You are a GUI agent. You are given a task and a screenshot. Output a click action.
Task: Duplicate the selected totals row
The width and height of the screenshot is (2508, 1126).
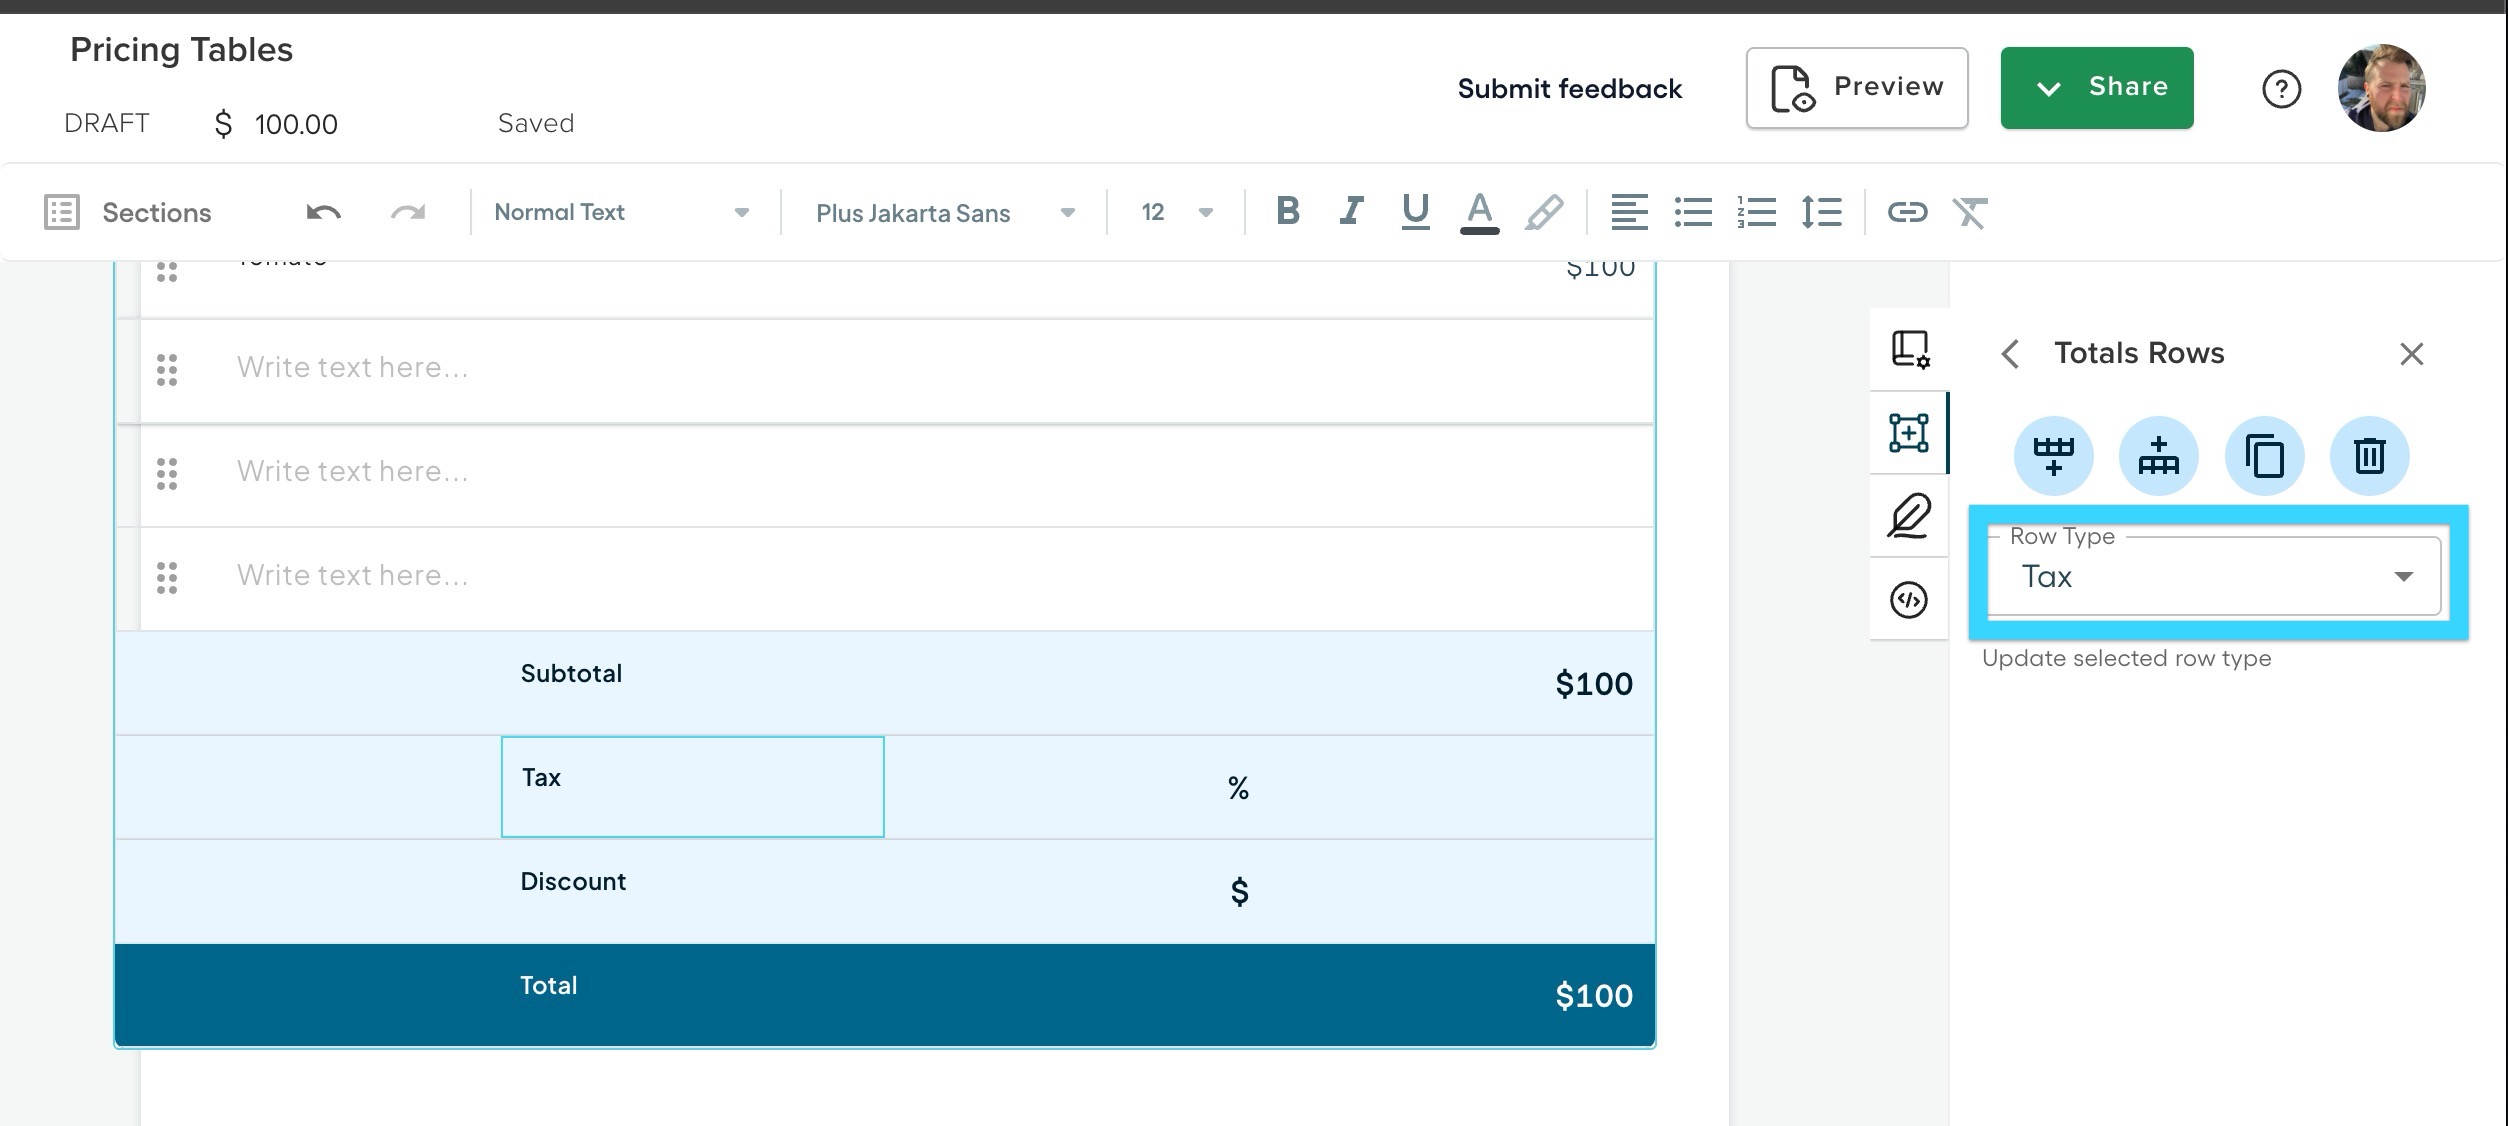pos(2264,456)
